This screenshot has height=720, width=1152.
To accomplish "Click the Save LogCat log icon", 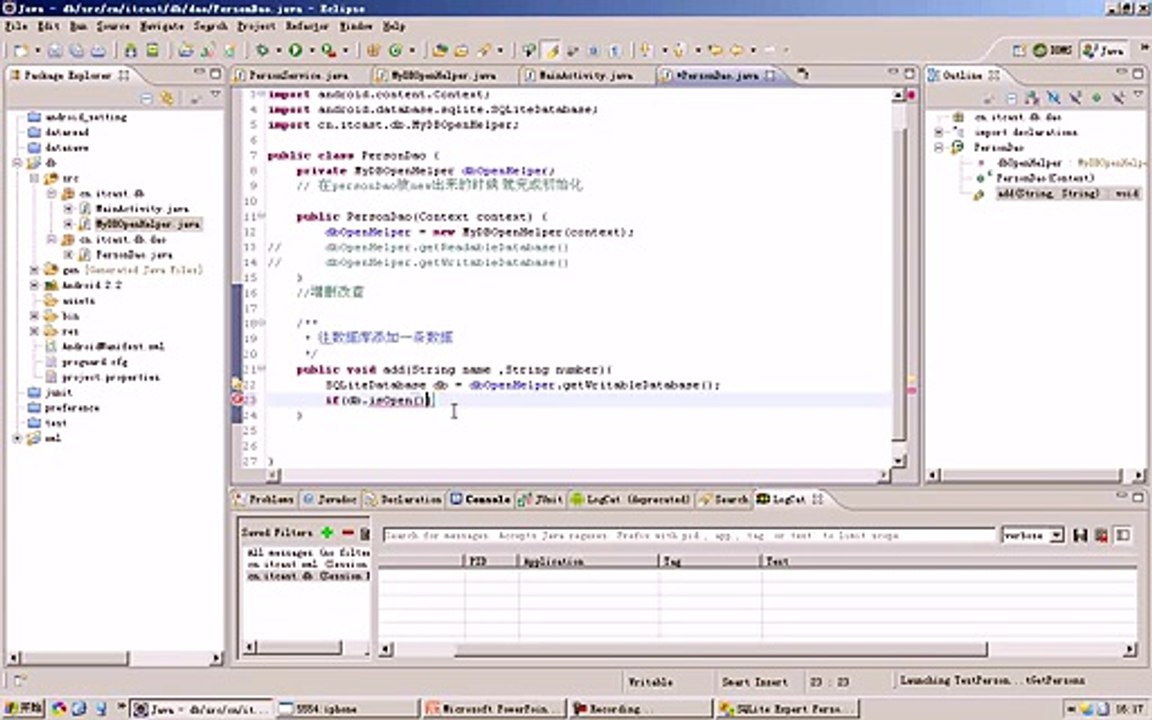I will [1079, 535].
